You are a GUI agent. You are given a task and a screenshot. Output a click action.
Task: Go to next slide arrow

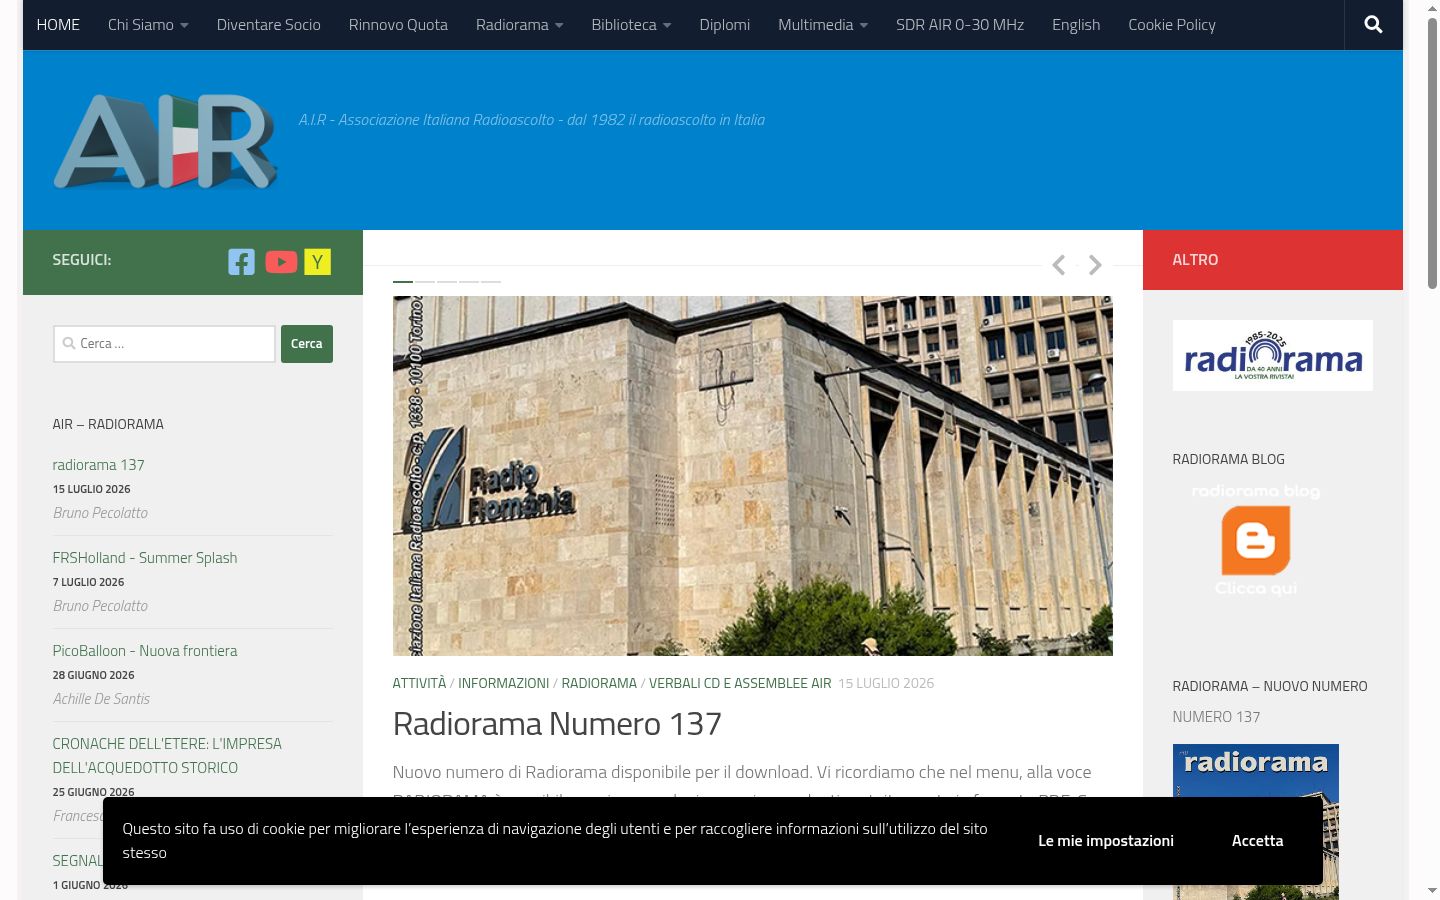[1095, 265]
